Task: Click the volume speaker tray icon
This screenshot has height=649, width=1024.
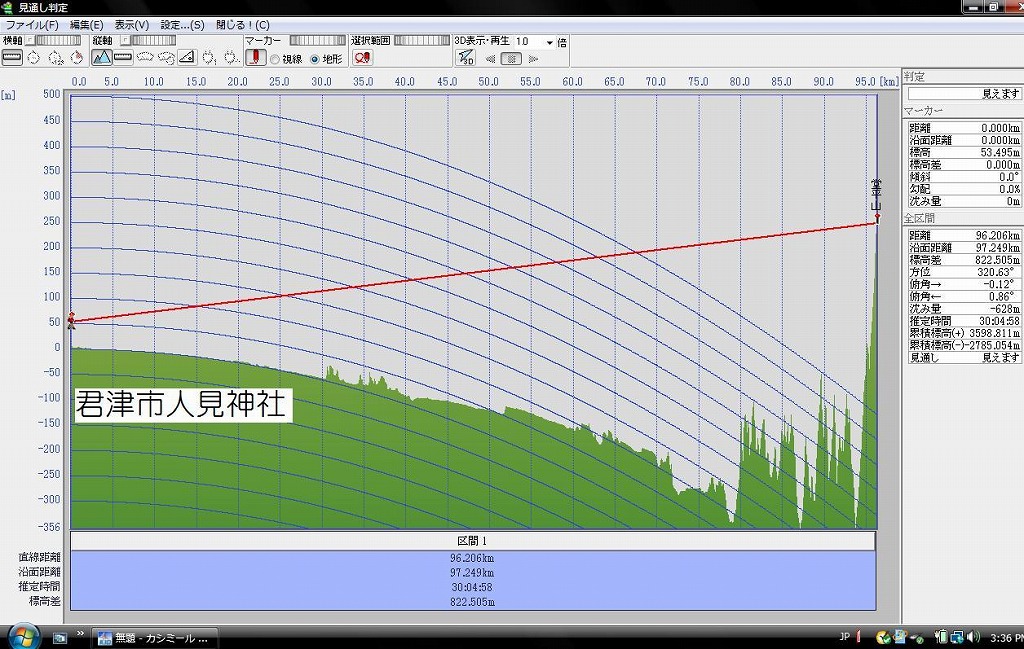Action: tap(974, 637)
